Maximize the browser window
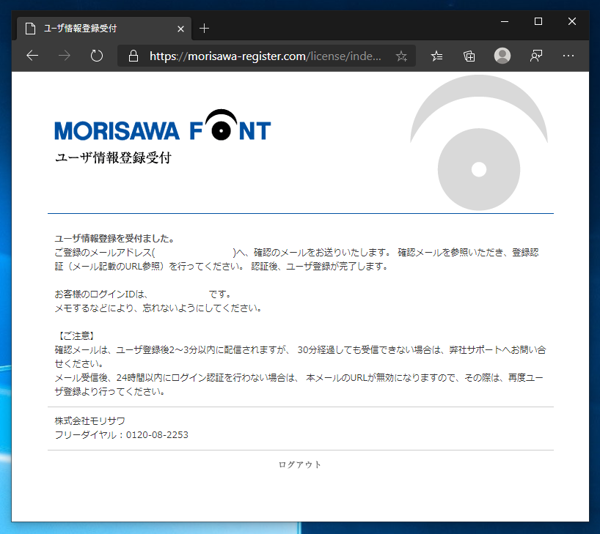600x534 pixels. tap(538, 21)
